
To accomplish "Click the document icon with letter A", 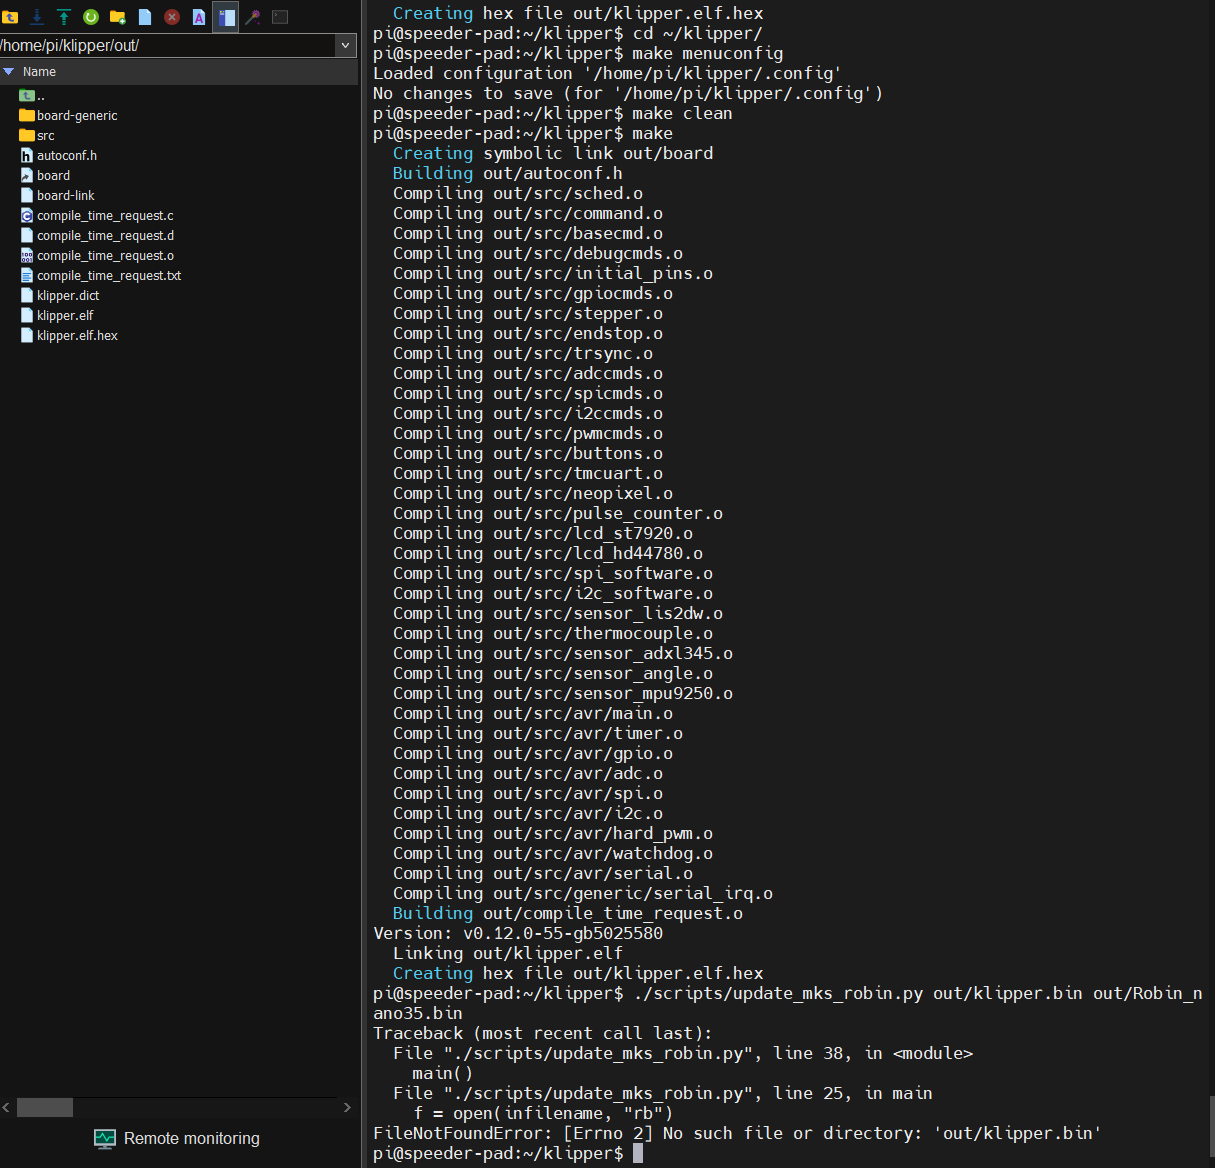I will click(x=199, y=17).
